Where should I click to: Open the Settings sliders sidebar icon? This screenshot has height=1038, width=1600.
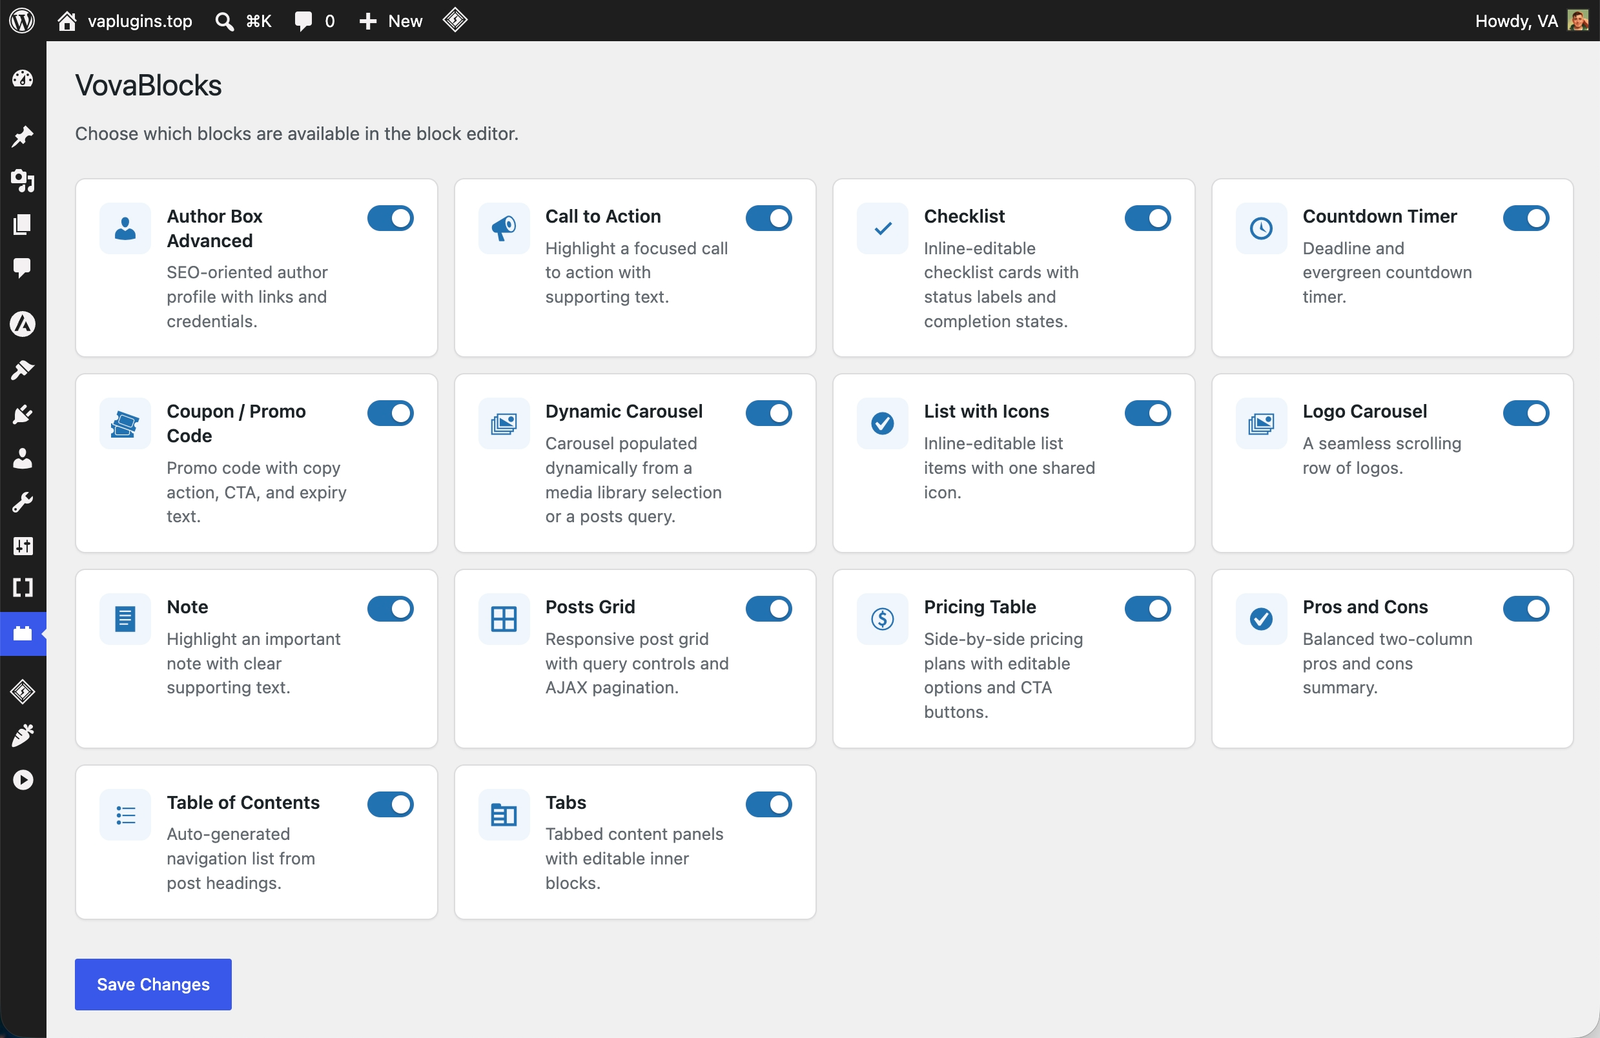[x=23, y=546]
